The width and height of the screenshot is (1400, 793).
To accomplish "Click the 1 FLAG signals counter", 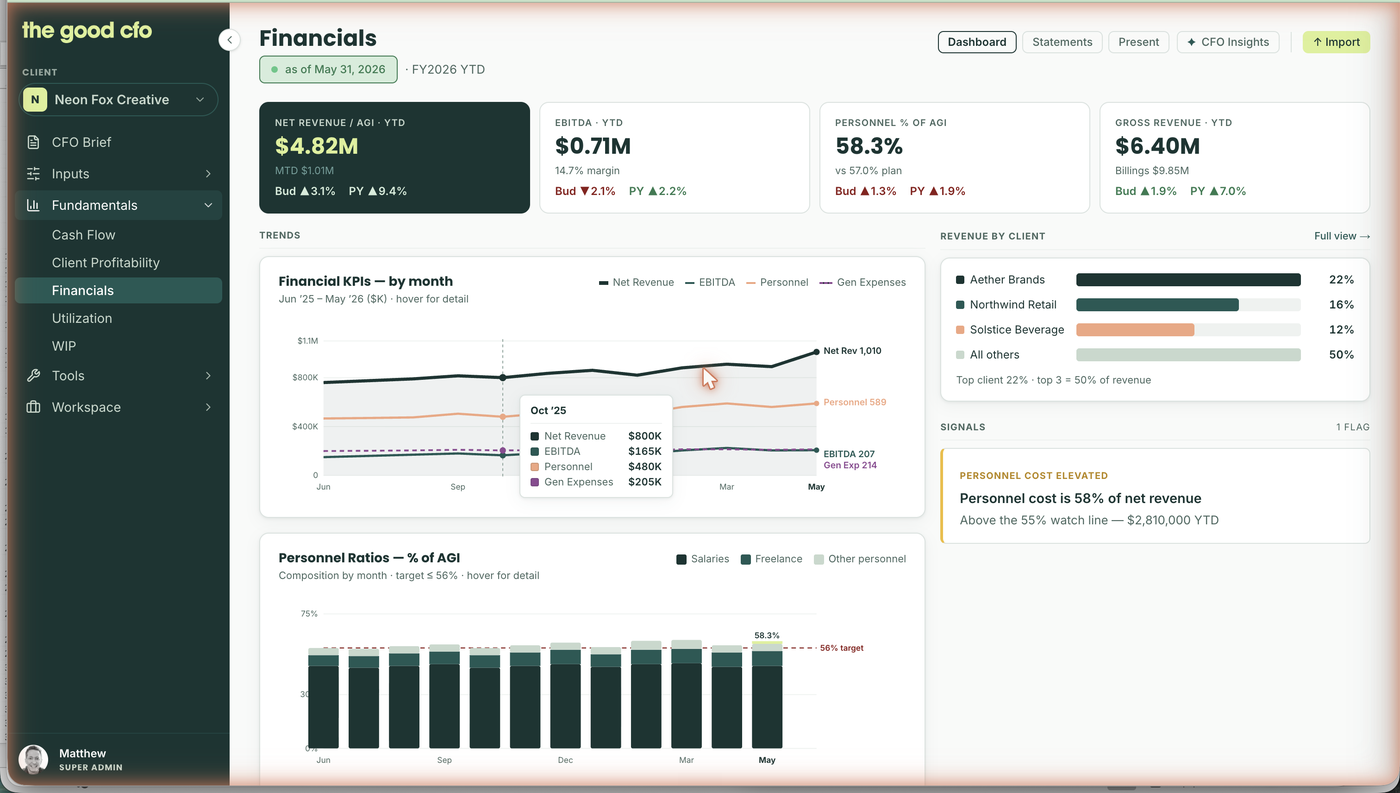I will pyautogui.click(x=1352, y=427).
